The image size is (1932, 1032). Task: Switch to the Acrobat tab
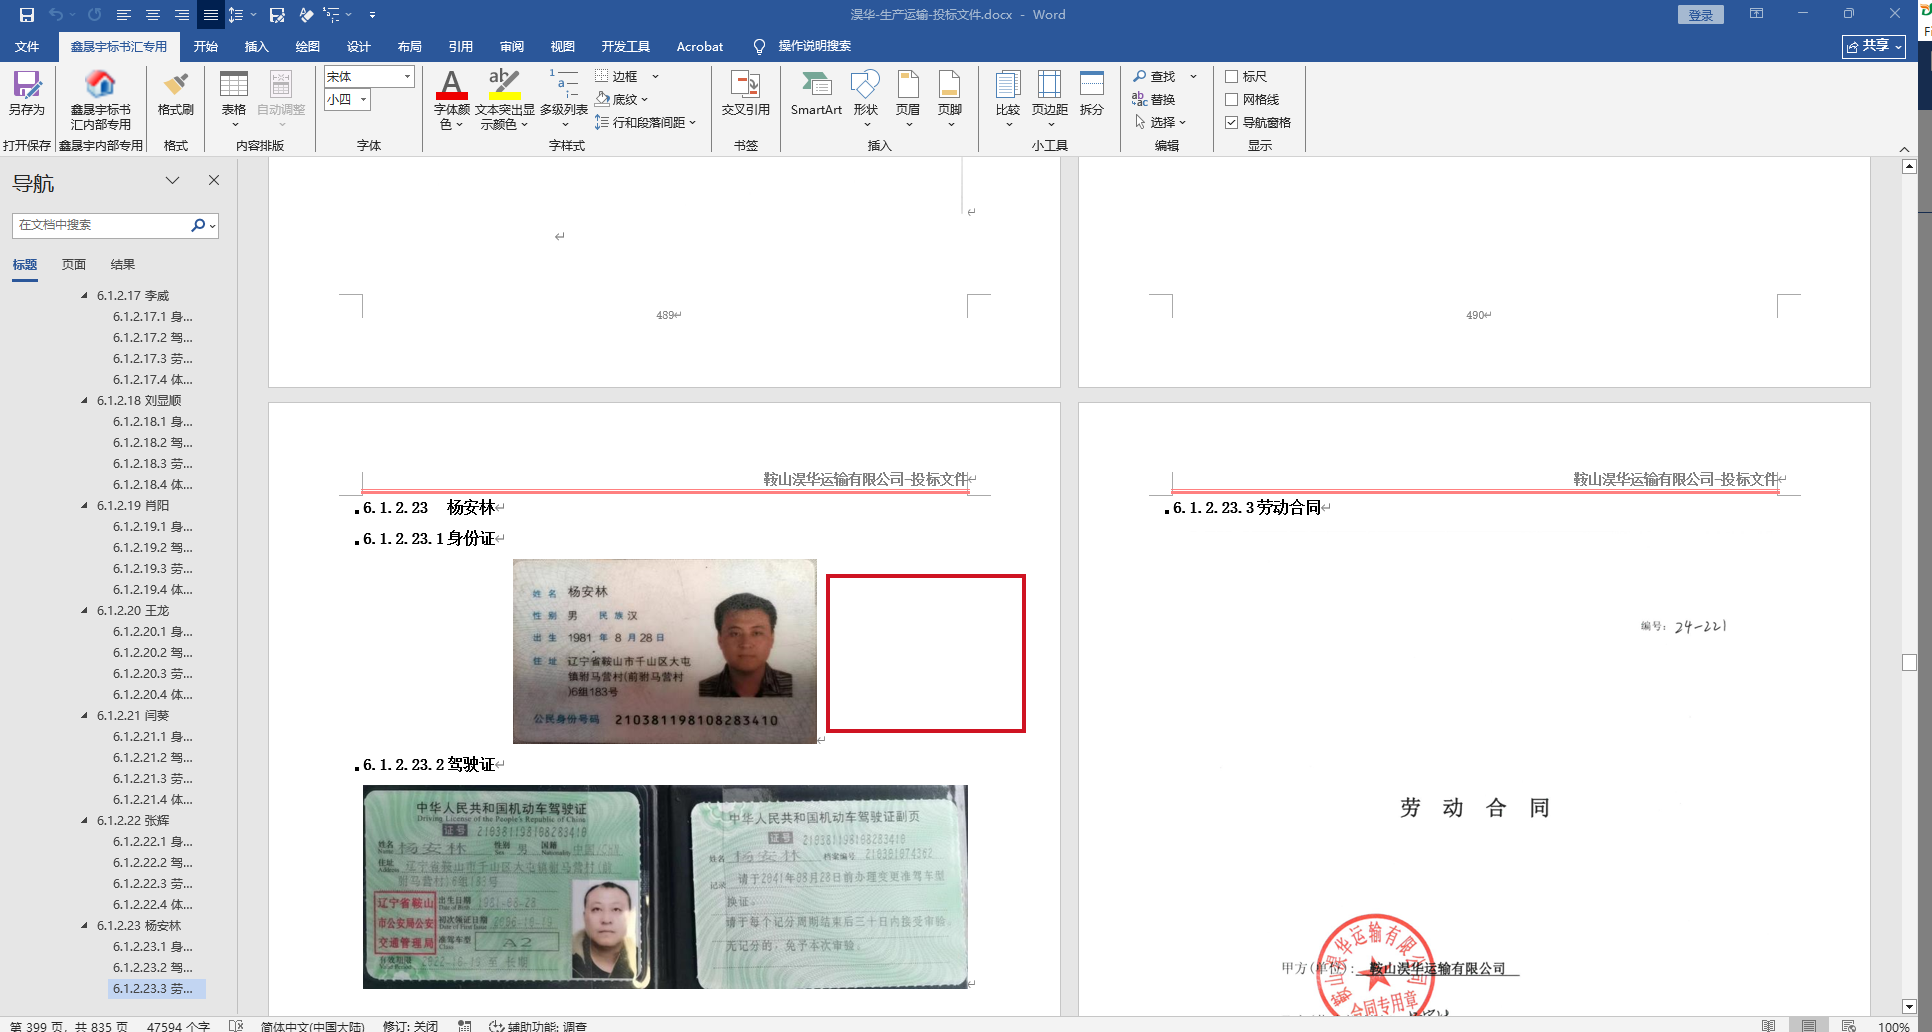[x=700, y=46]
